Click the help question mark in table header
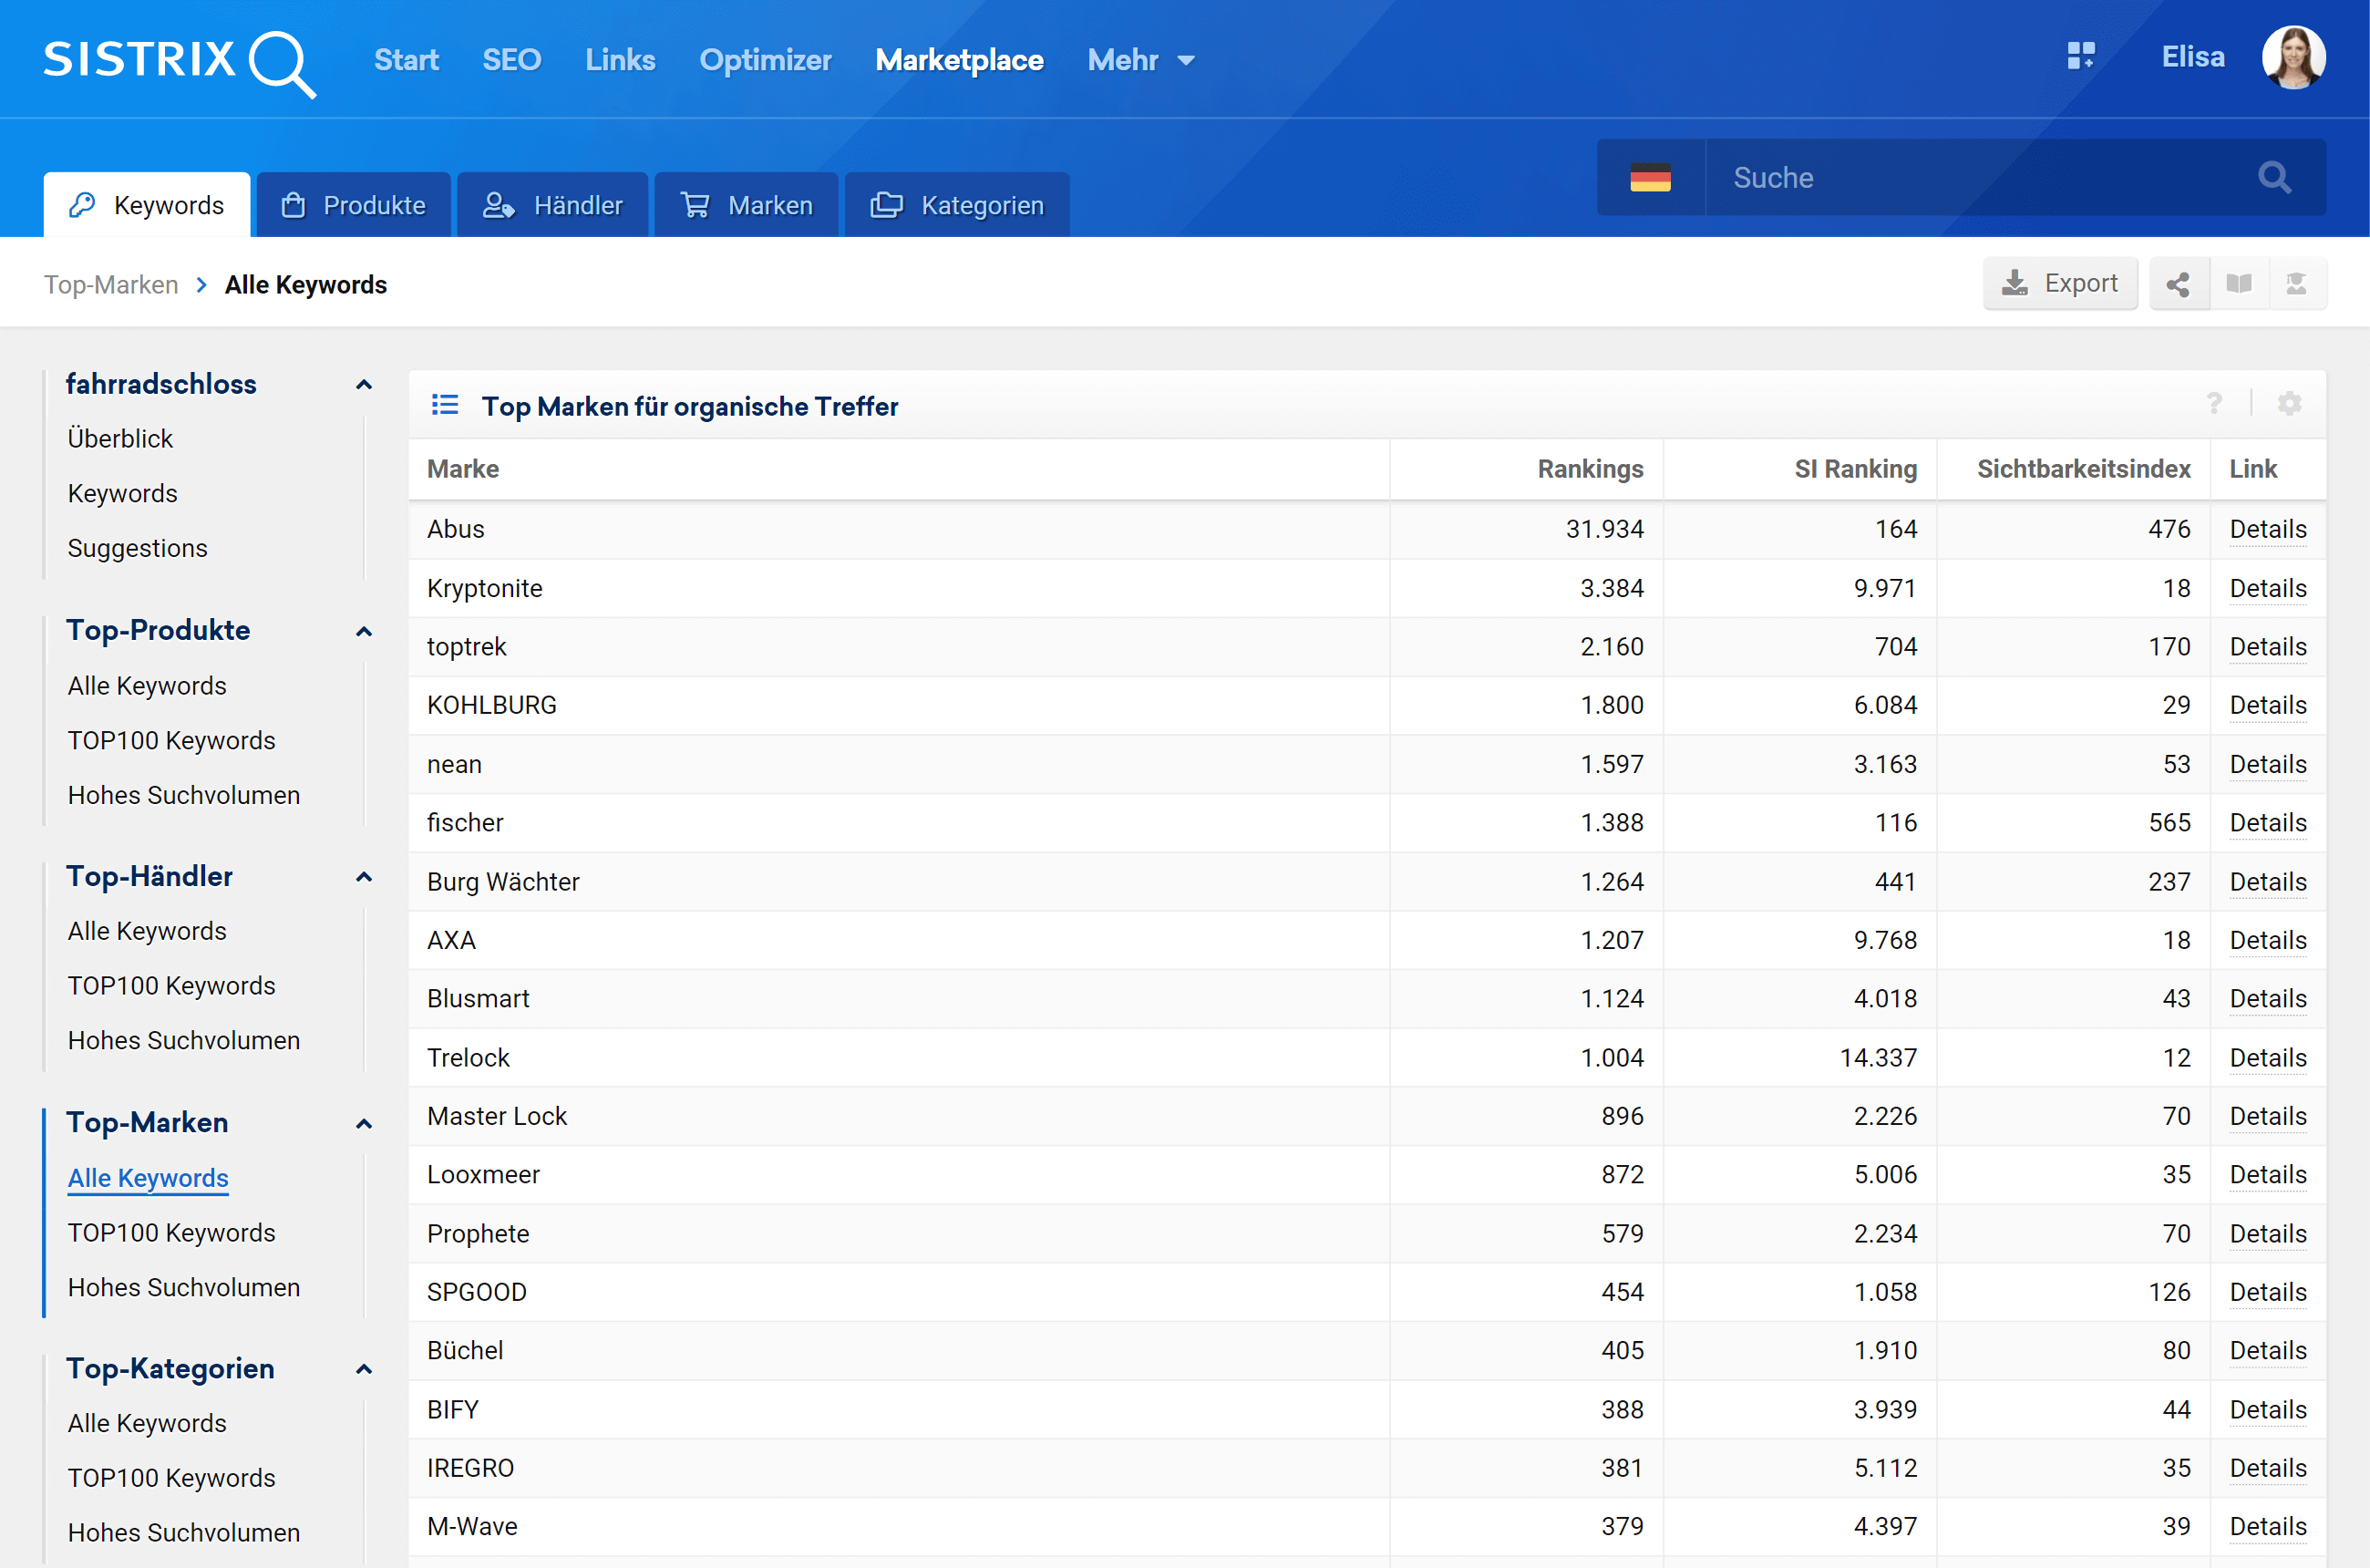This screenshot has height=1568, width=2370. tap(2214, 404)
